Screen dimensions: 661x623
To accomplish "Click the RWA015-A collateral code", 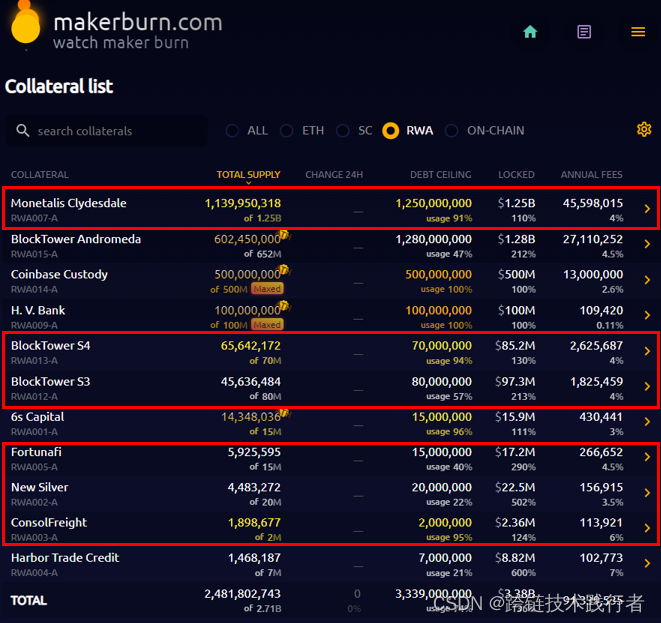I will point(35,254).
